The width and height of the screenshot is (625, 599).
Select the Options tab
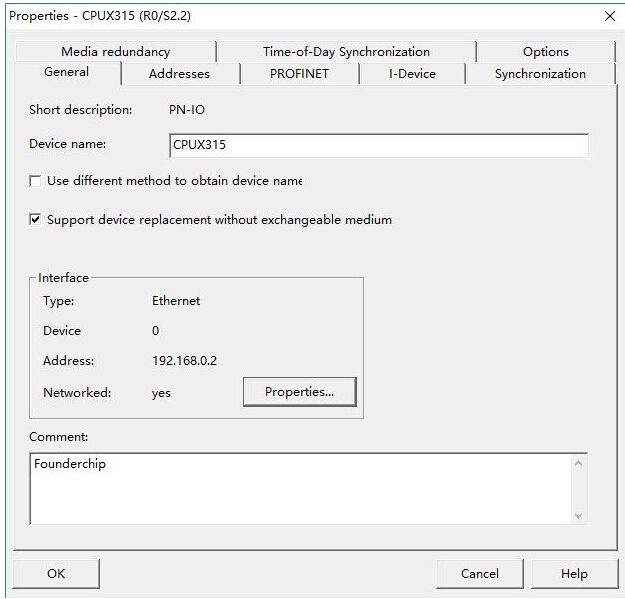coord(545,52)
